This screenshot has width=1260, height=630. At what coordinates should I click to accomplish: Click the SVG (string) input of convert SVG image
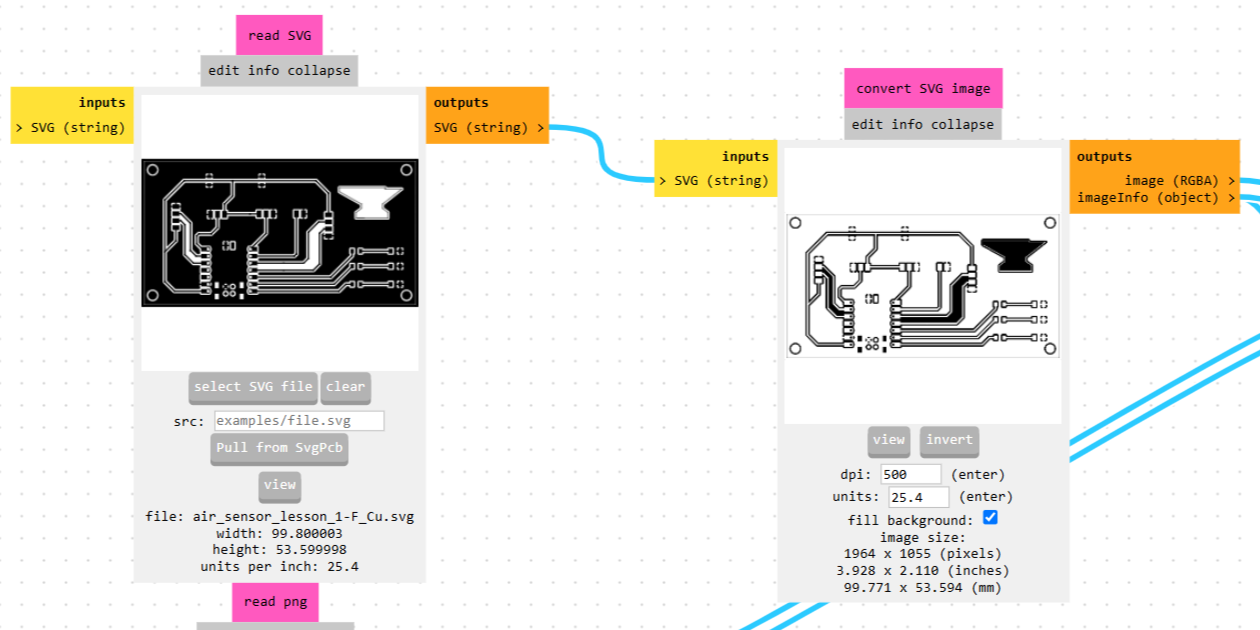coord(713,181)
